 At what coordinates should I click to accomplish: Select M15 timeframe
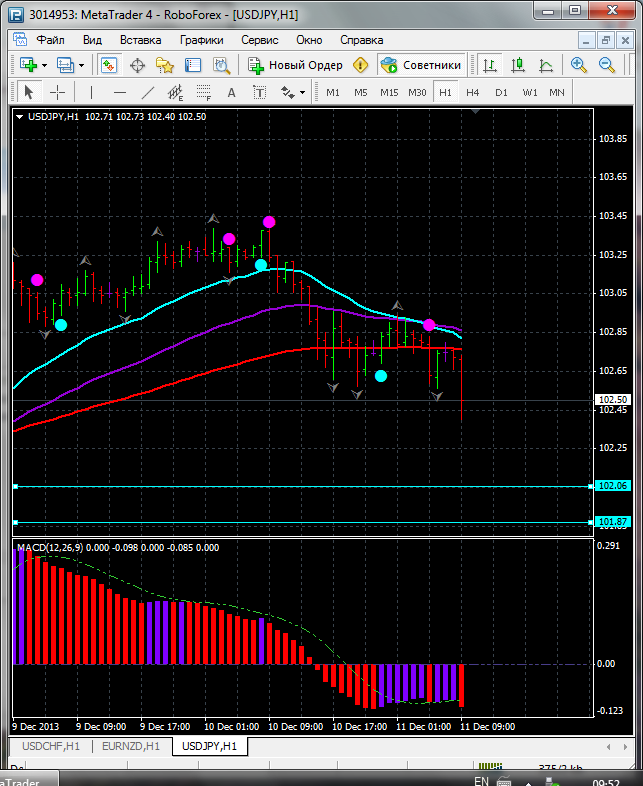(389, 92)
